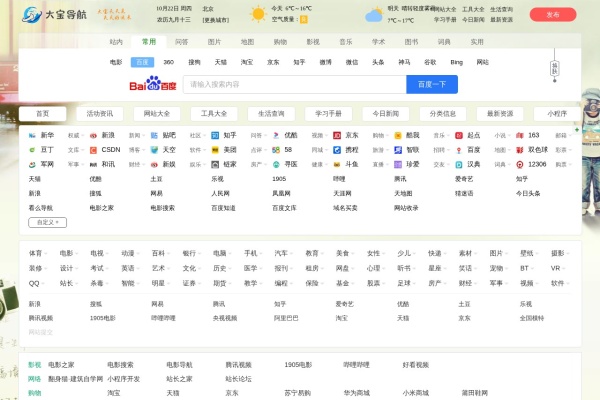600x400 pixels.
Task: Click the 贴吧 site icon
Action: pyautogui.click(x=154, y=136)
